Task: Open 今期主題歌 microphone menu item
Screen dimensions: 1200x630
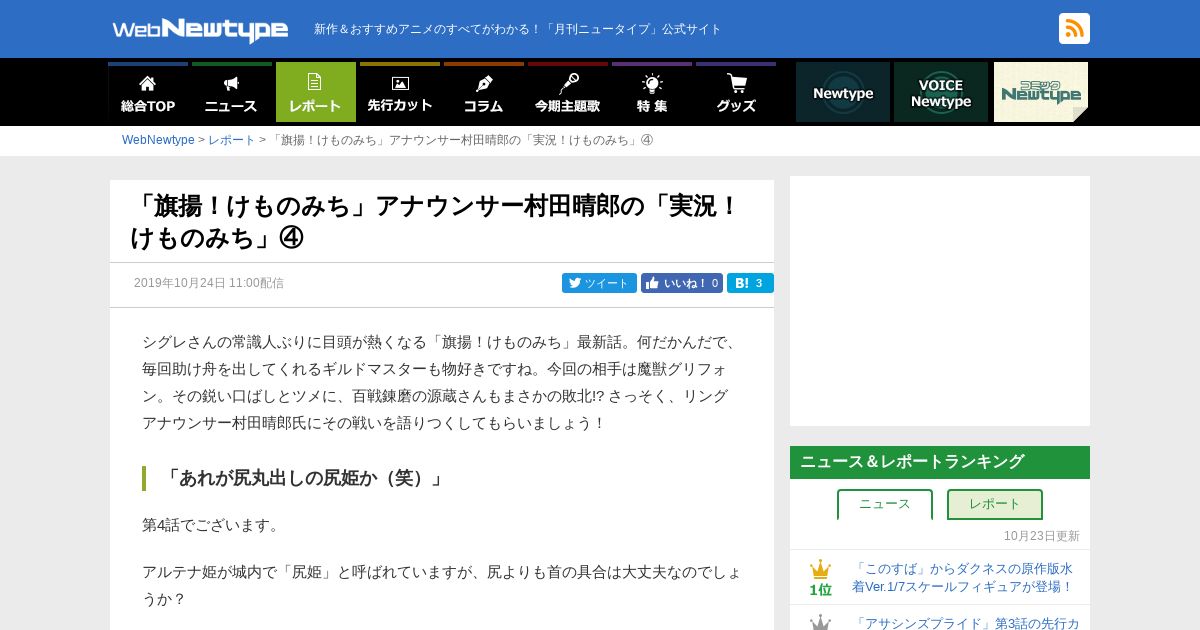Action: (567, 93)
